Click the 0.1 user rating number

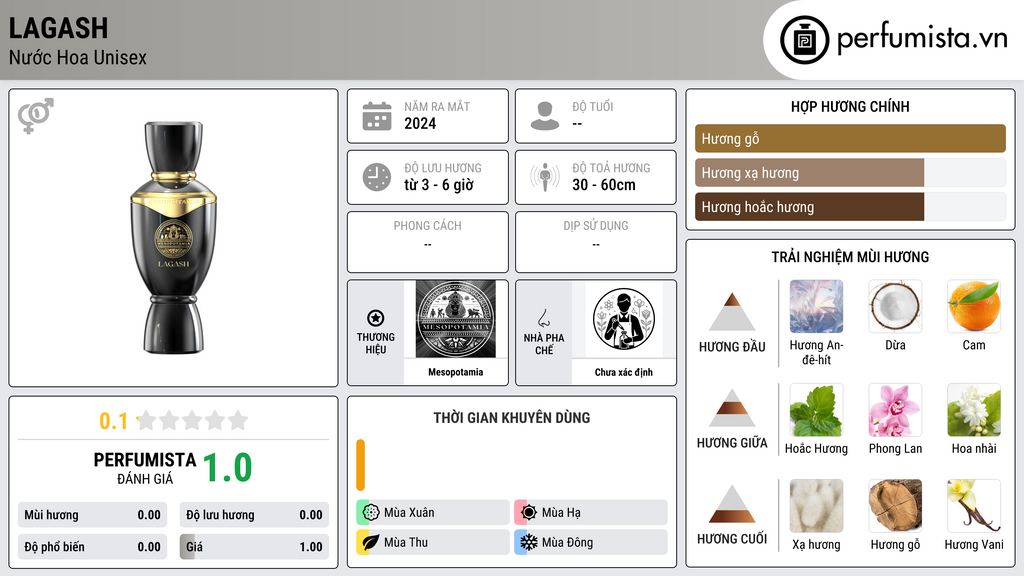[x=114, y=421]
